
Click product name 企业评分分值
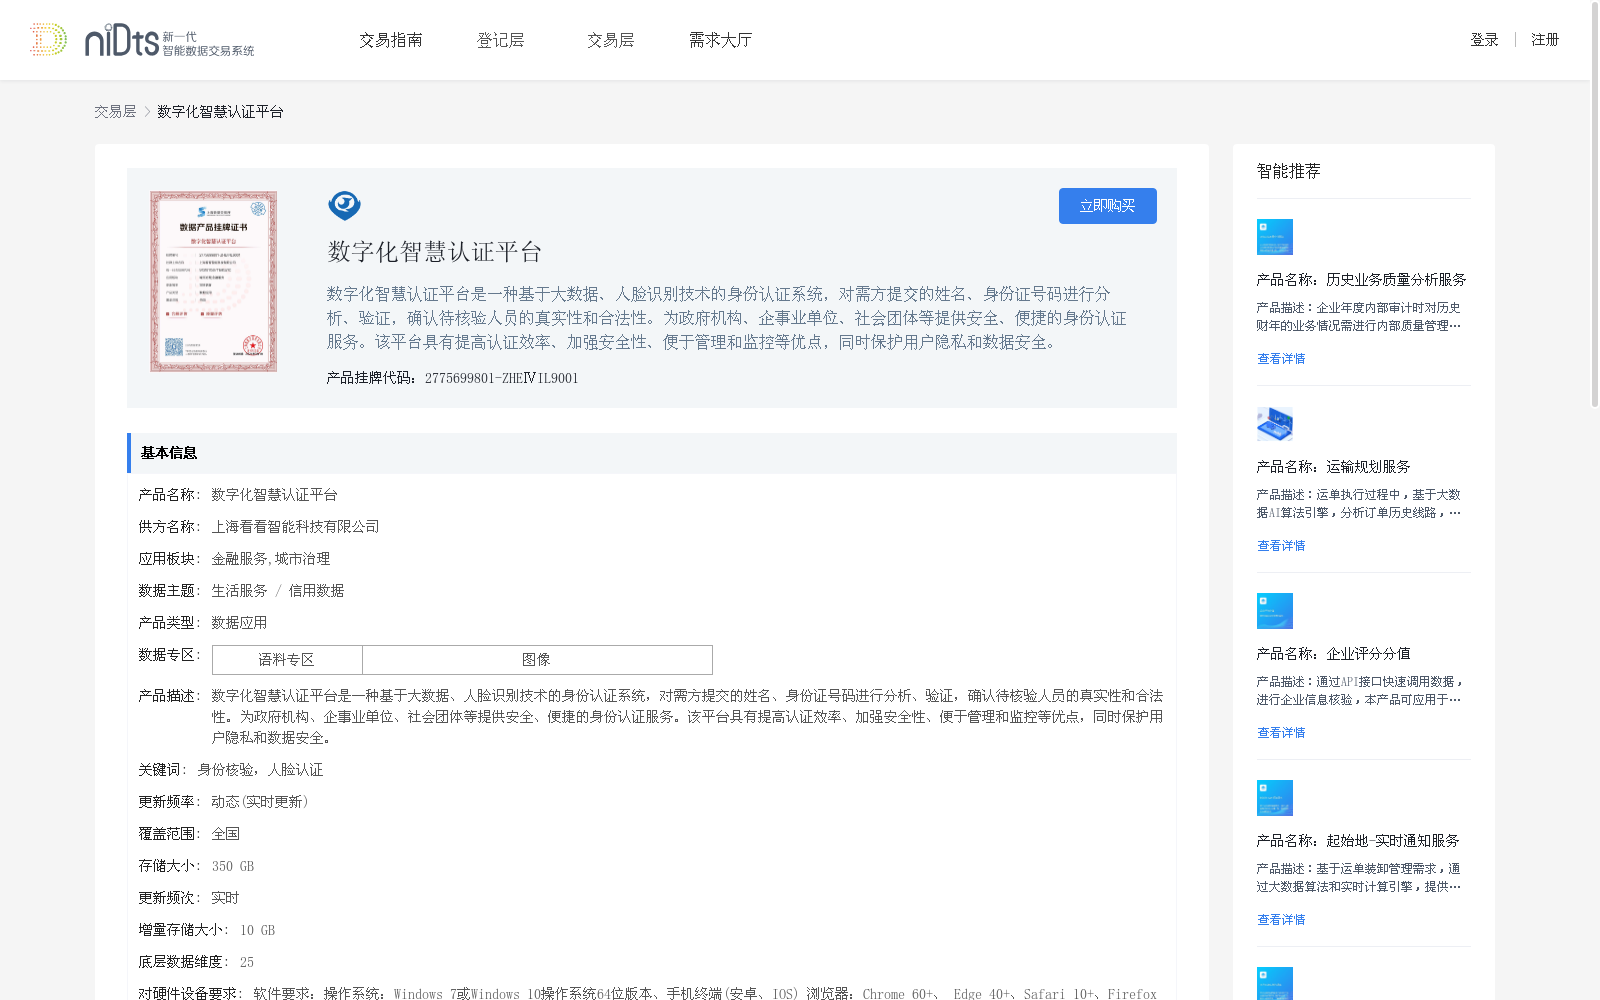(1368, 654)
